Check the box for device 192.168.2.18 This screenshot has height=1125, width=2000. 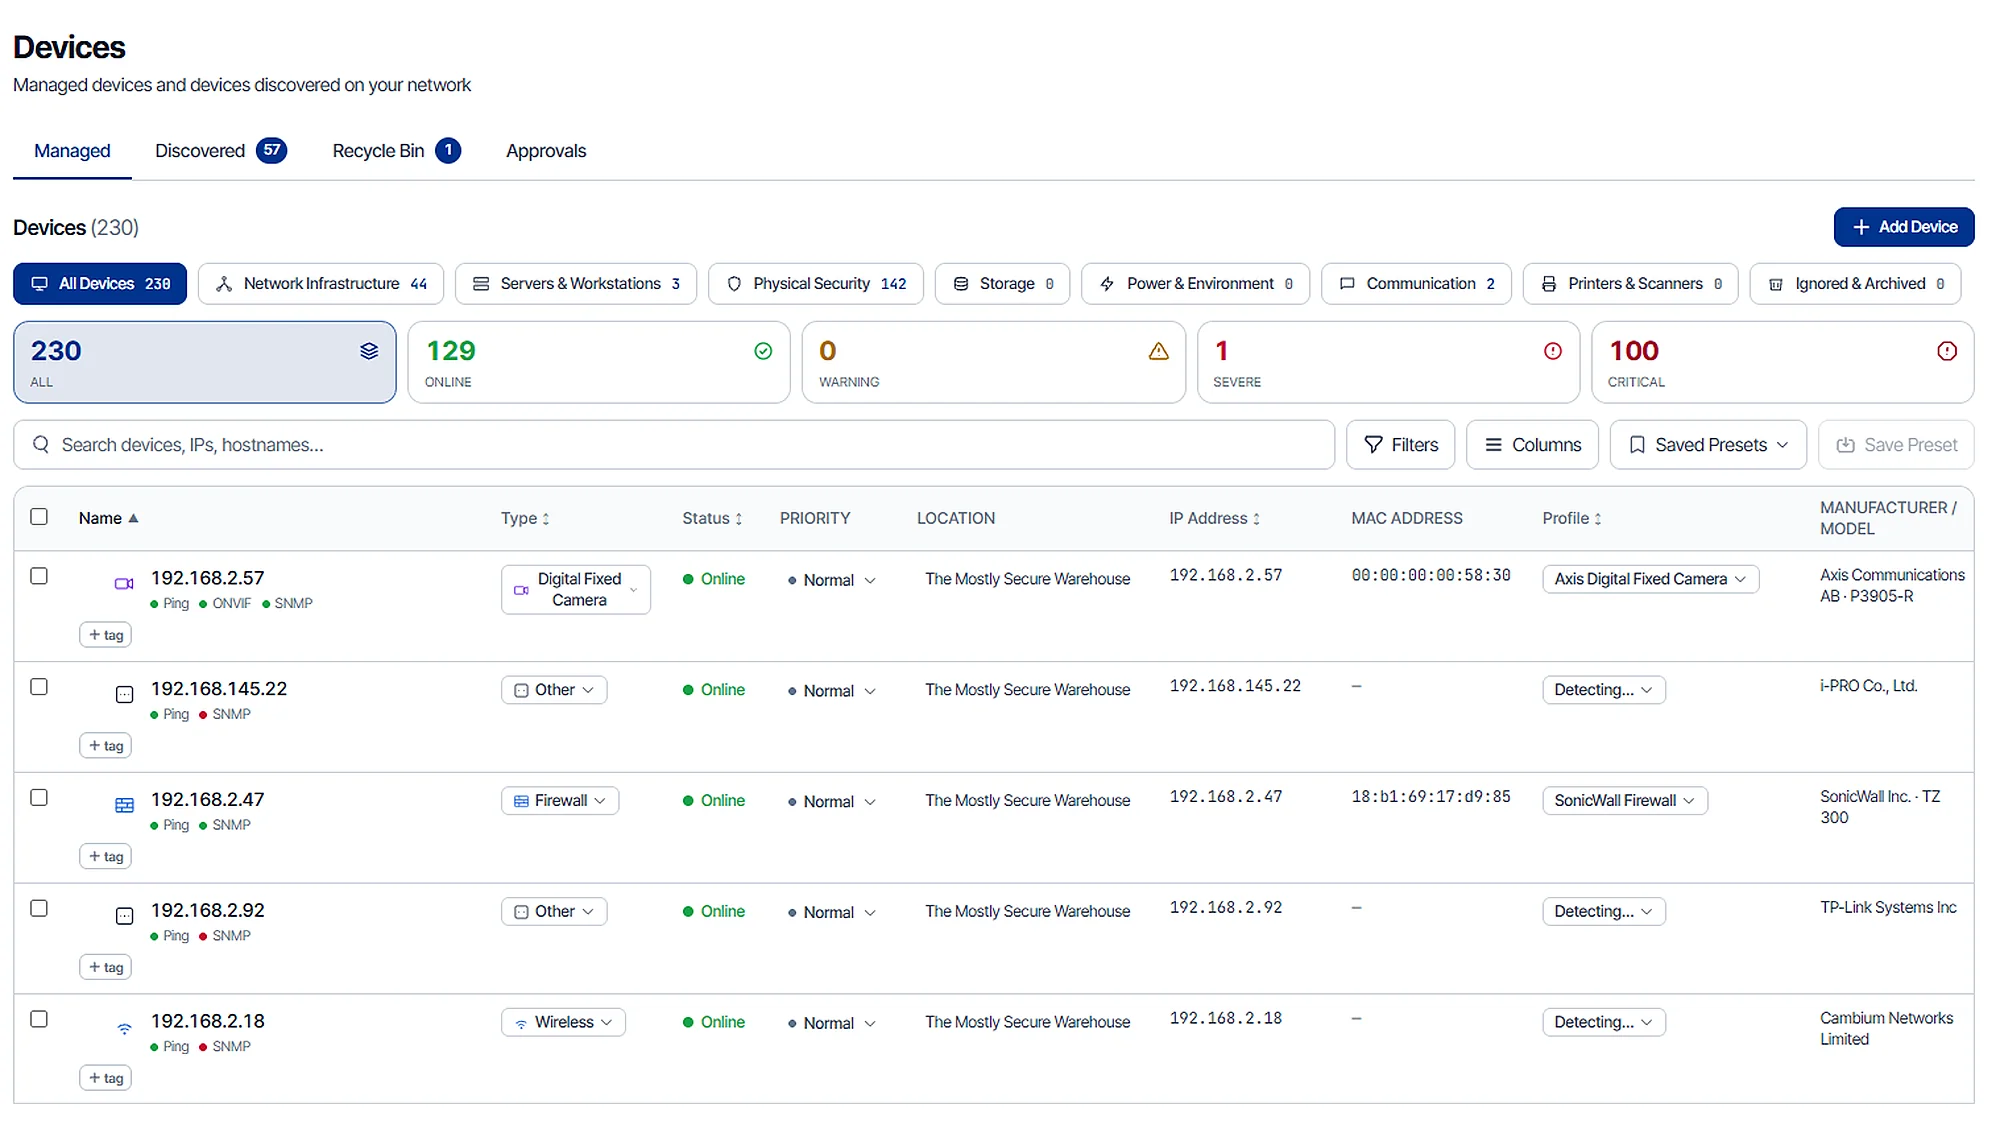tap(39, 1019)
